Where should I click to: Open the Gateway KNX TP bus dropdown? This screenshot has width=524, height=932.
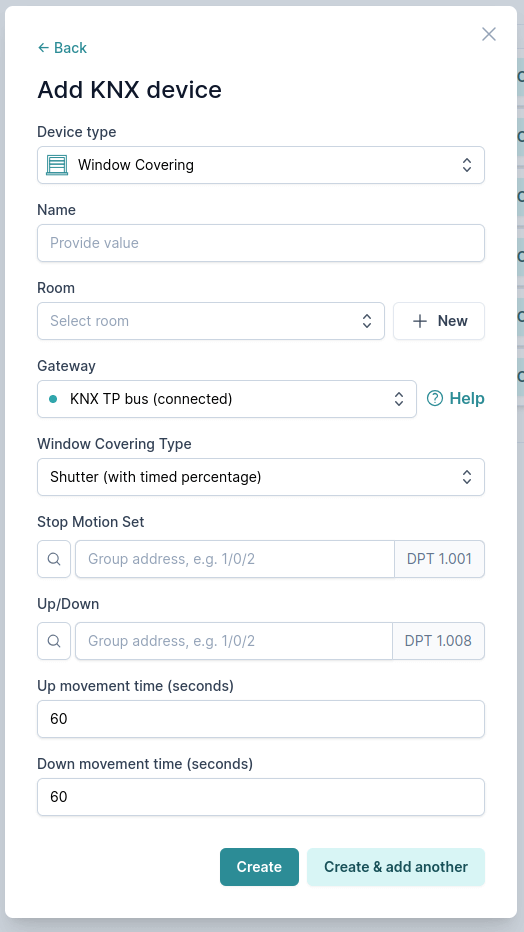coord(227,399)
